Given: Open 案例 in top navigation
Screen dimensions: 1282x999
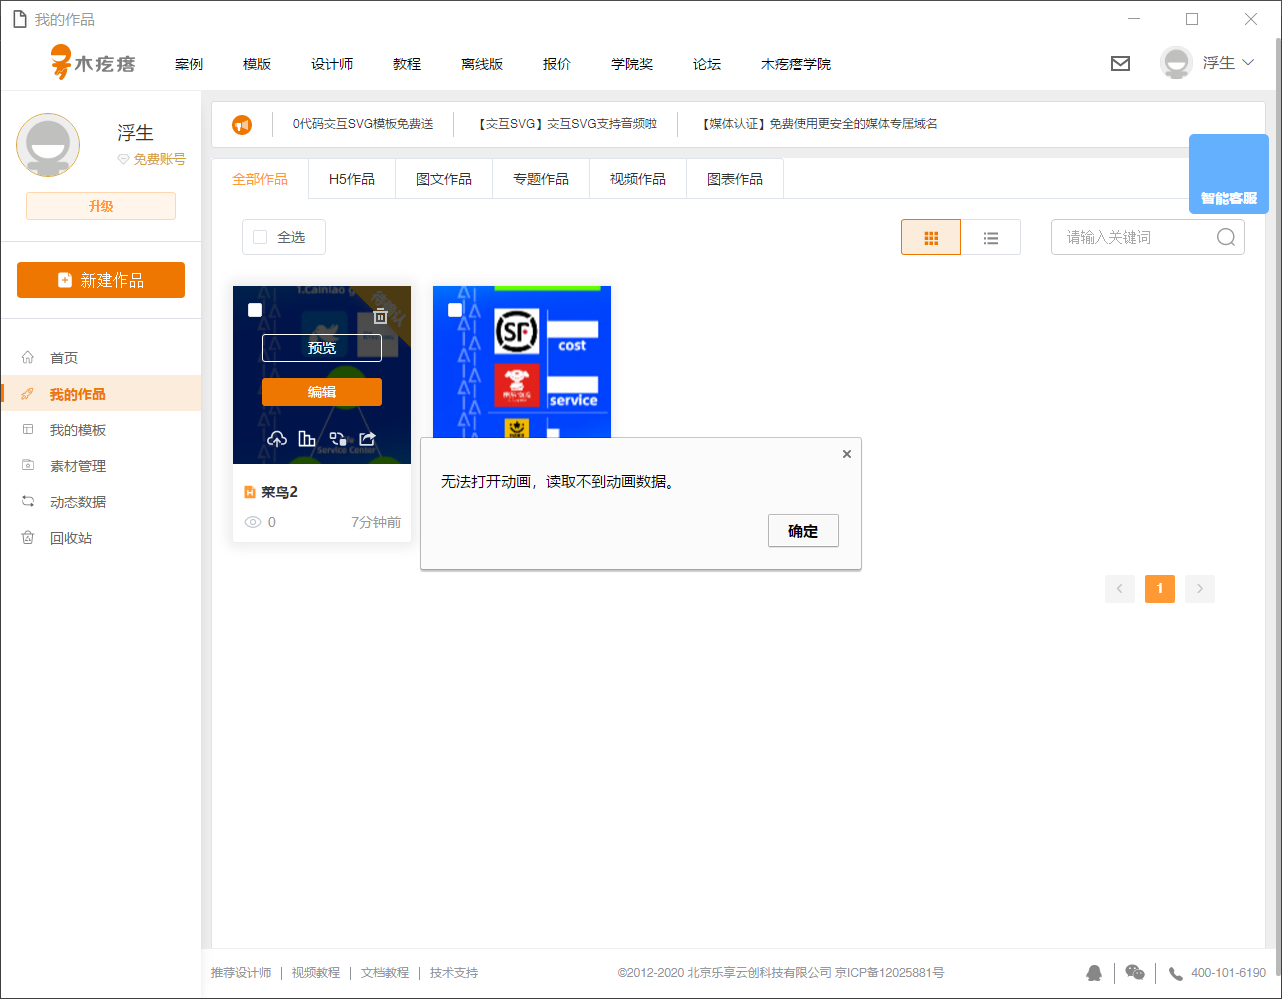Looking at the screenshot, I should point(189,64).
